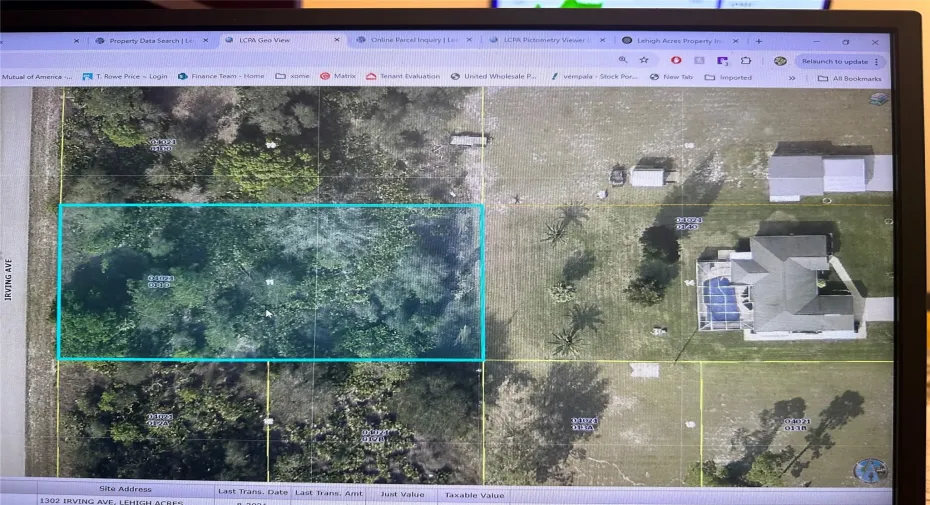Open the map layers icon
Viewport: 930px width, 505px height.
pyautogui.click(x=878, y=99)
